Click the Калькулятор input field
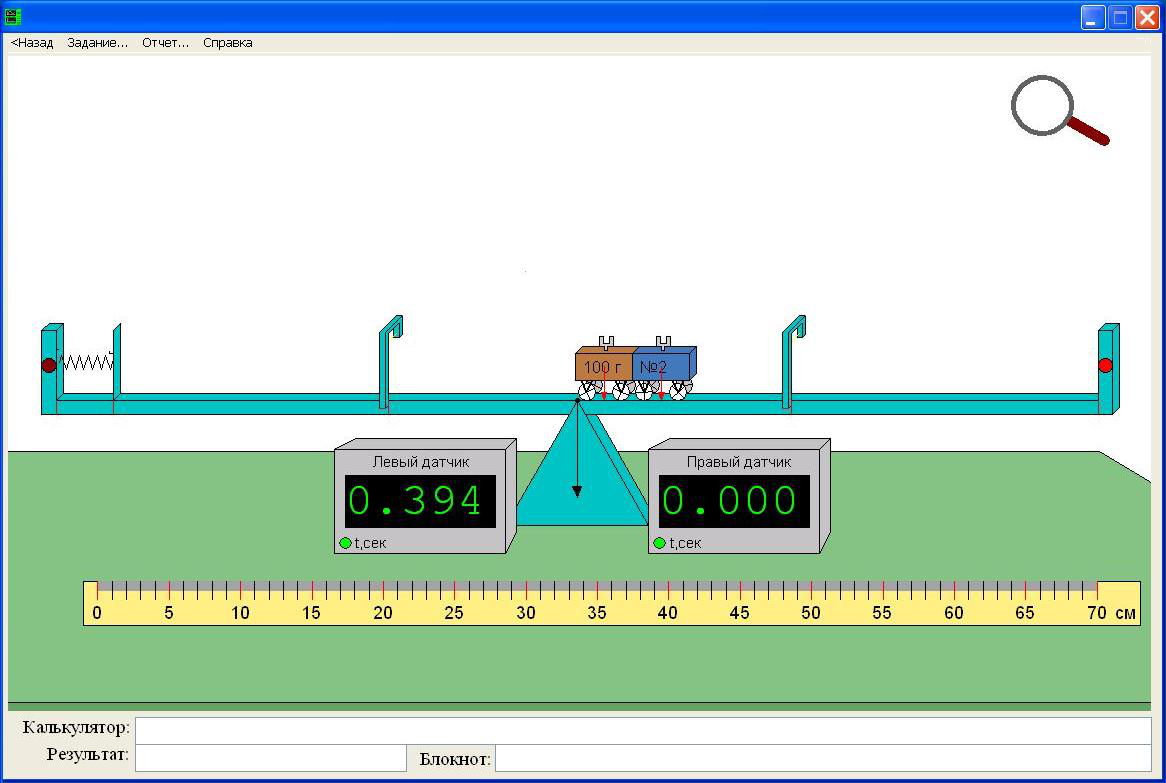 click(642, 730)
